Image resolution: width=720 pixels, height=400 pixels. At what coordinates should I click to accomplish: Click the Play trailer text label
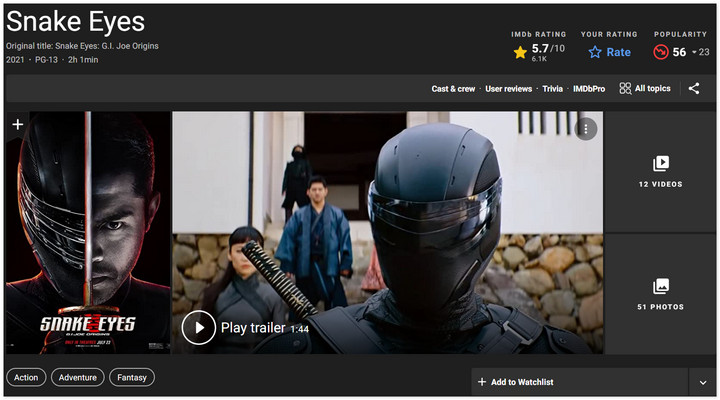tap(253, 328)
